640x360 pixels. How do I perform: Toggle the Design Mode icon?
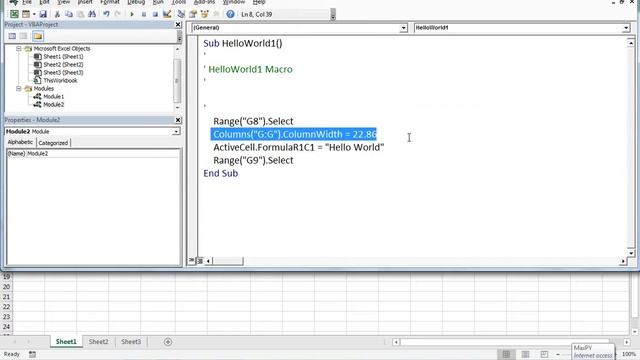click(167, 14)
